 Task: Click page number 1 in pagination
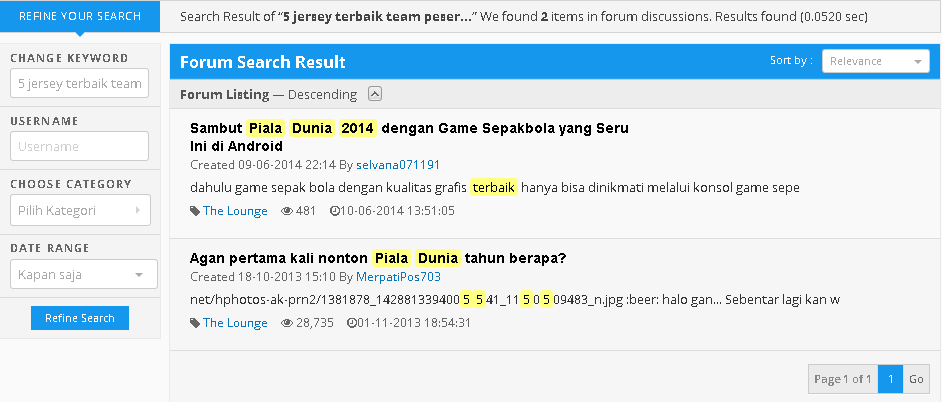(x=890, y=379)
